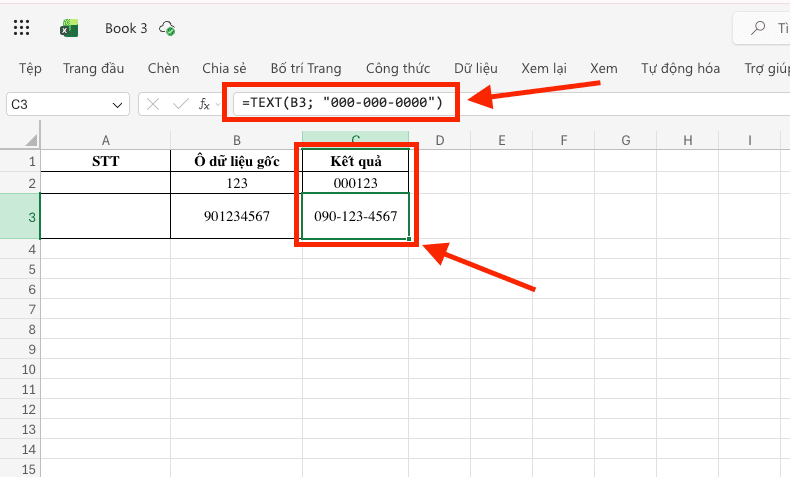Open the Công thức tab
The height and width of the screenshot is (477, 790).
pyautogui.click(x=398, y=69)
